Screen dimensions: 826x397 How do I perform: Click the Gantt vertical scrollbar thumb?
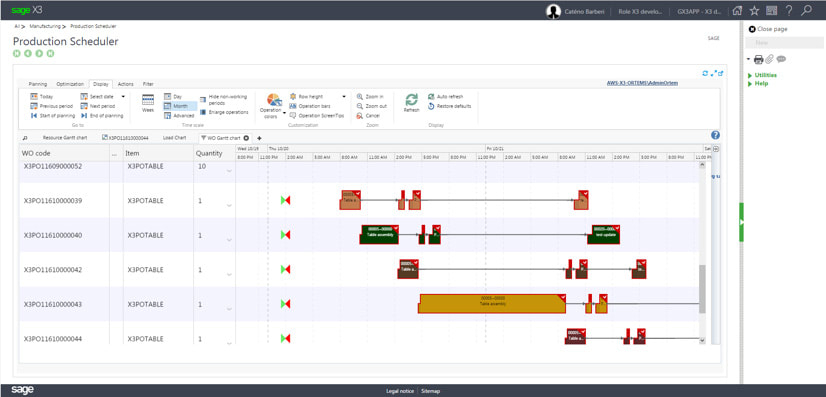click(x=702, y=289)
